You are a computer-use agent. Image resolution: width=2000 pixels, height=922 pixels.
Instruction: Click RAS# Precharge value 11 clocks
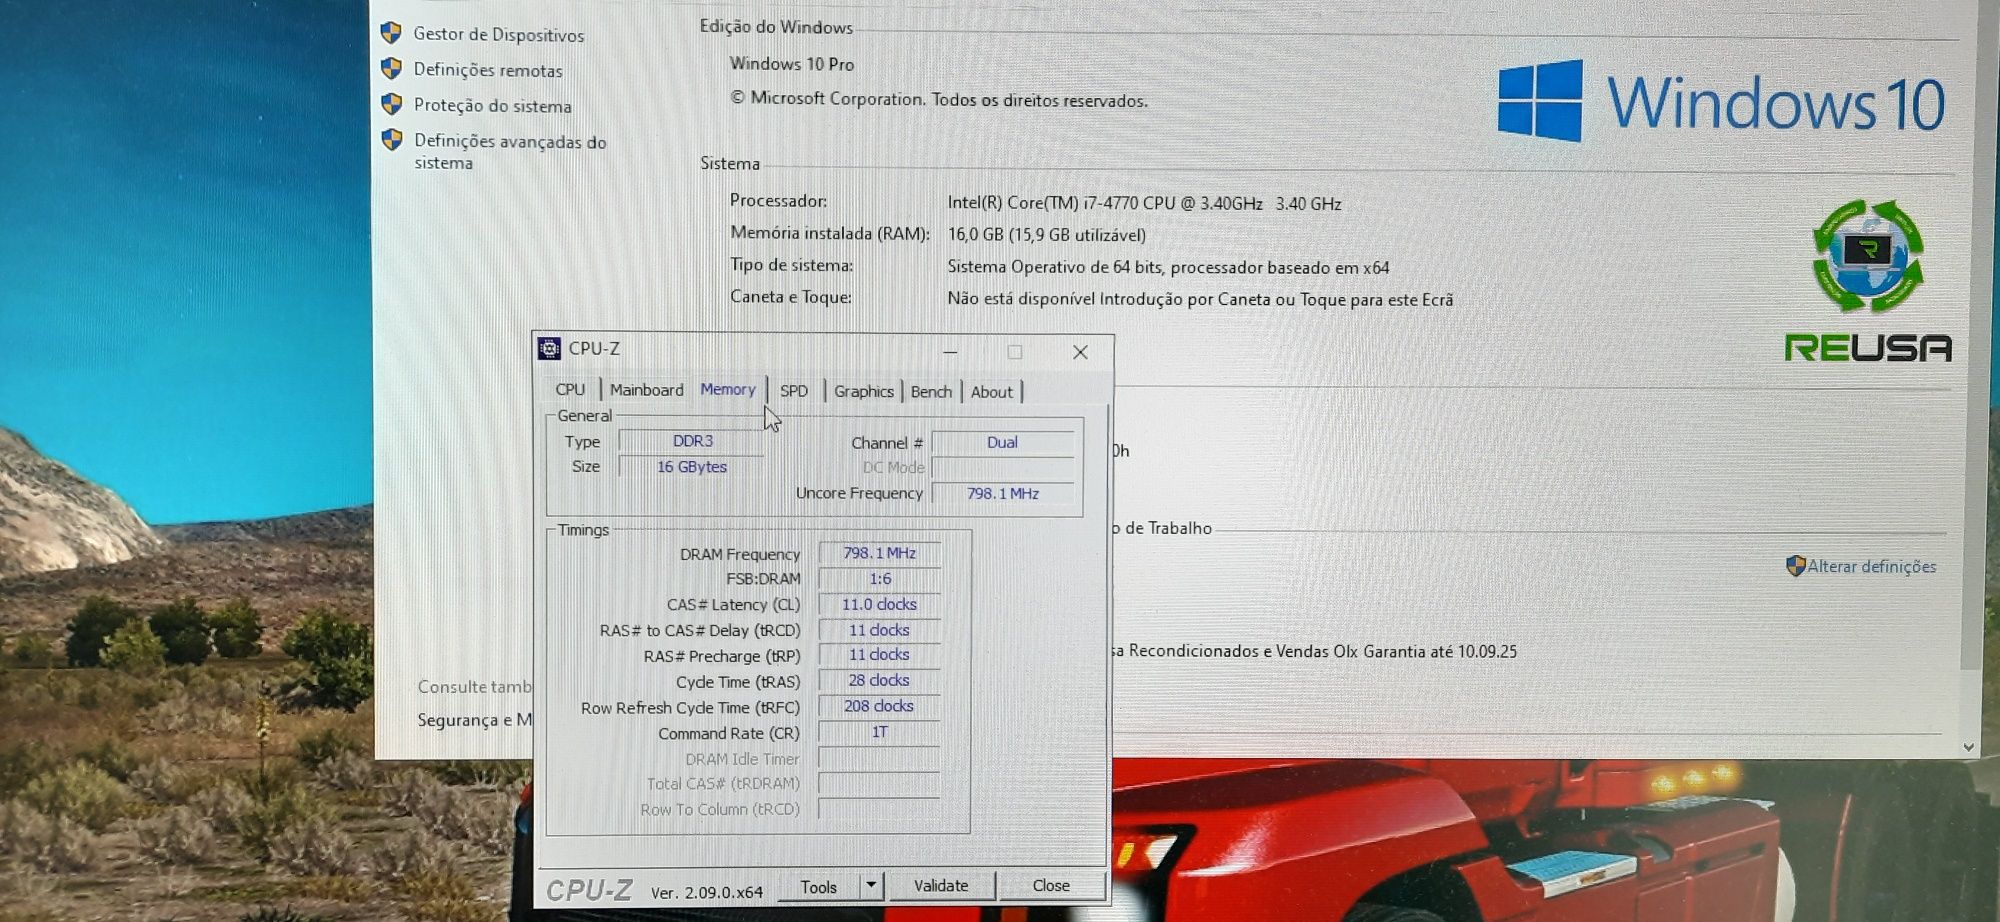point(880,655)
